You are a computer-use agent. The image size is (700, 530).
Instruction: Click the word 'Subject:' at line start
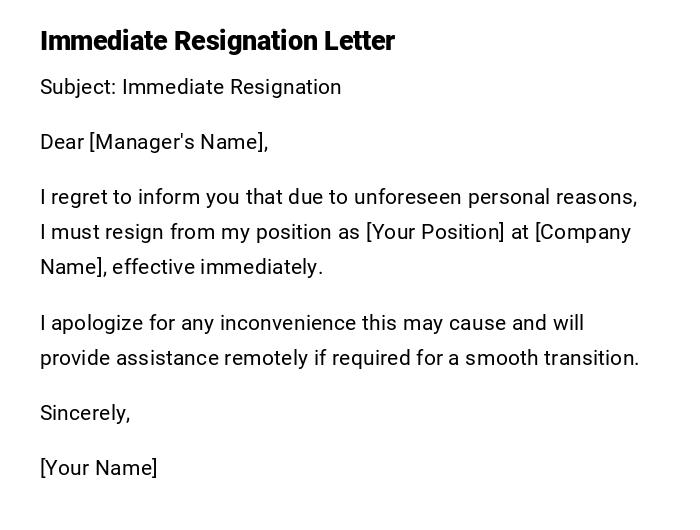click(x=78, y=87)
